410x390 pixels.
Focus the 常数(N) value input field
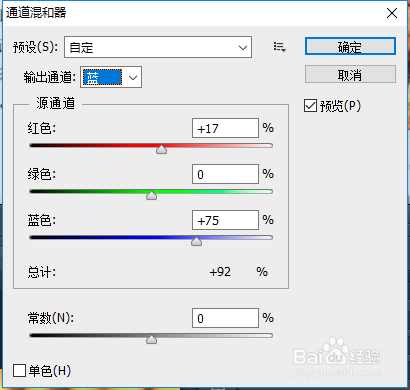[225, 318]
